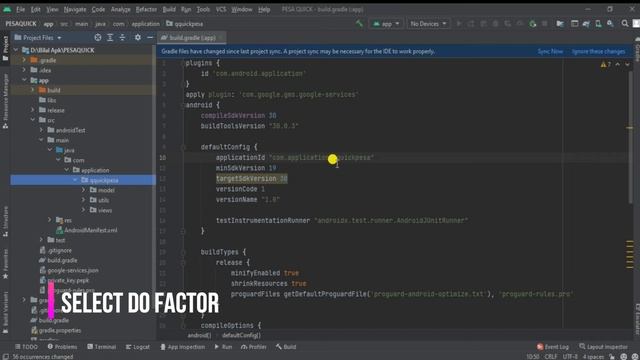Open the No Devices selector

(428, 24)
